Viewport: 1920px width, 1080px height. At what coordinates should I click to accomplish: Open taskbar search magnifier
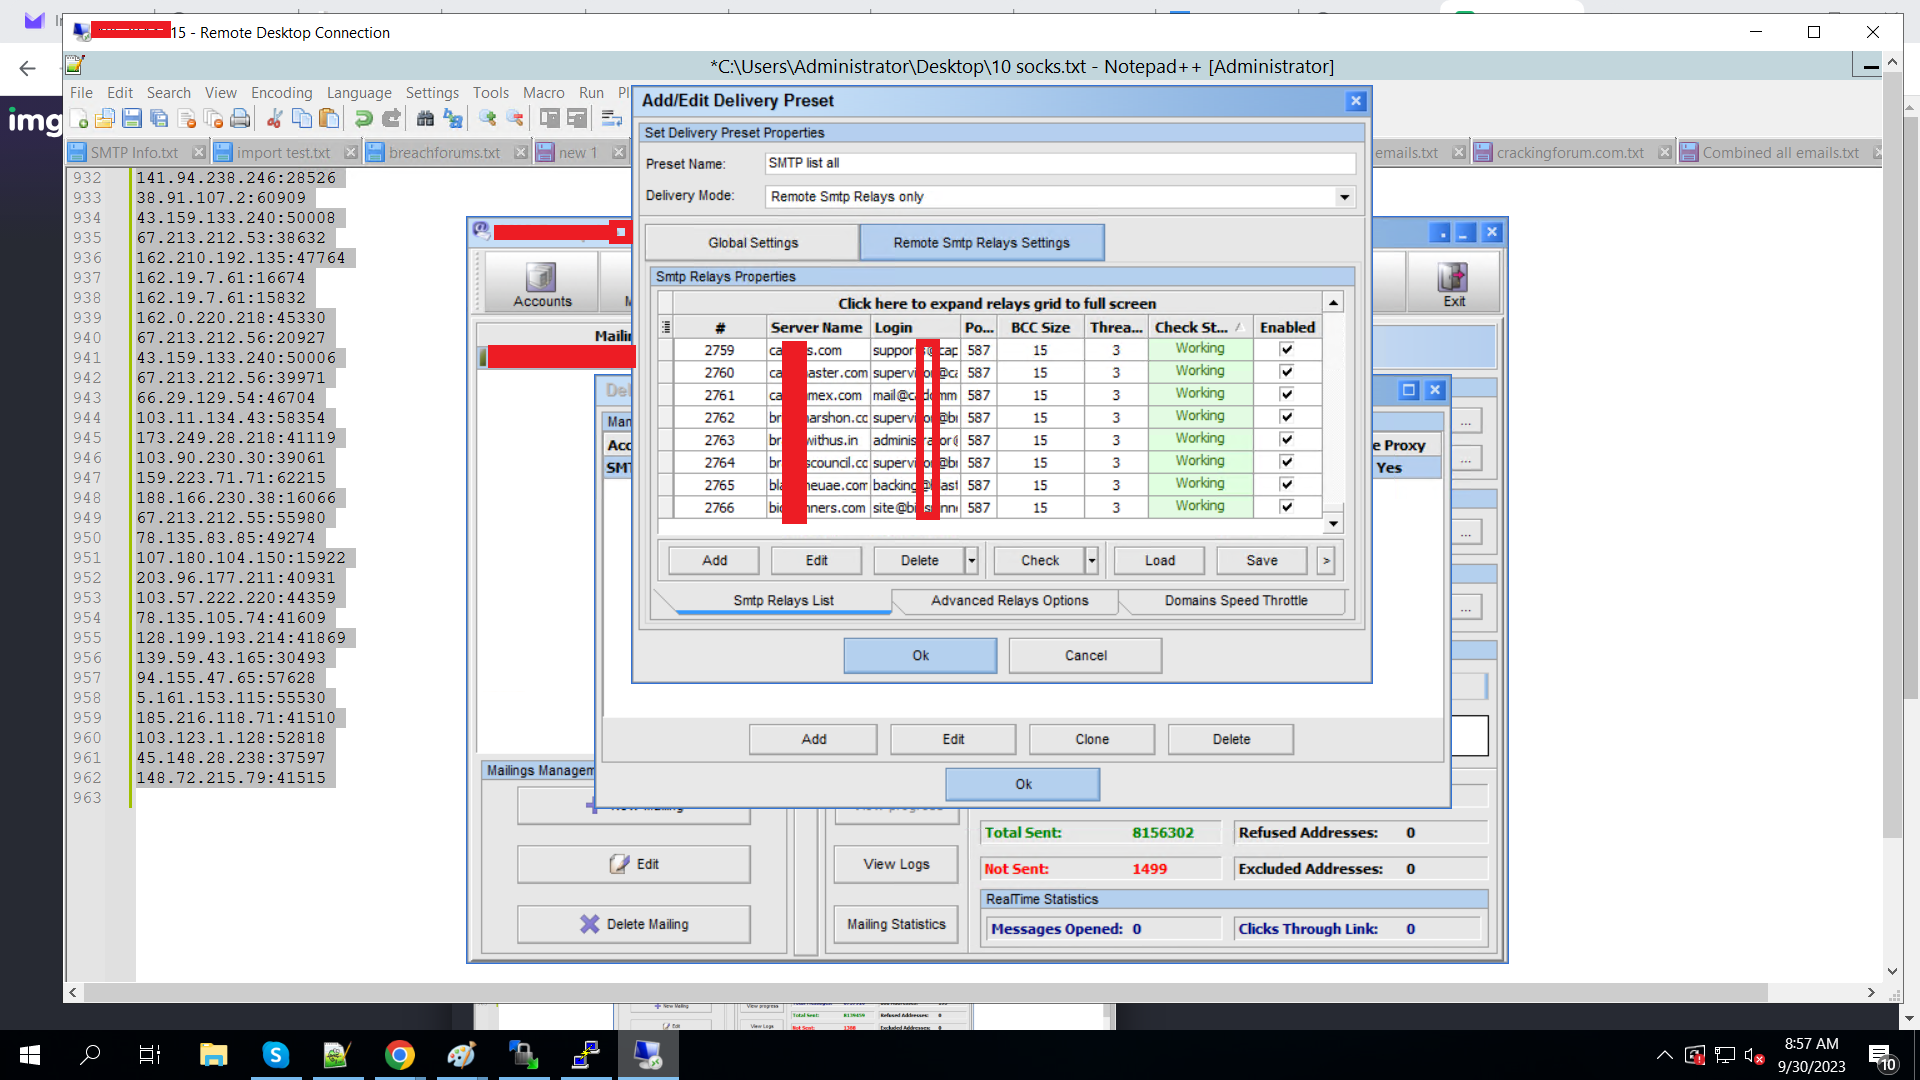point(90,1054)
